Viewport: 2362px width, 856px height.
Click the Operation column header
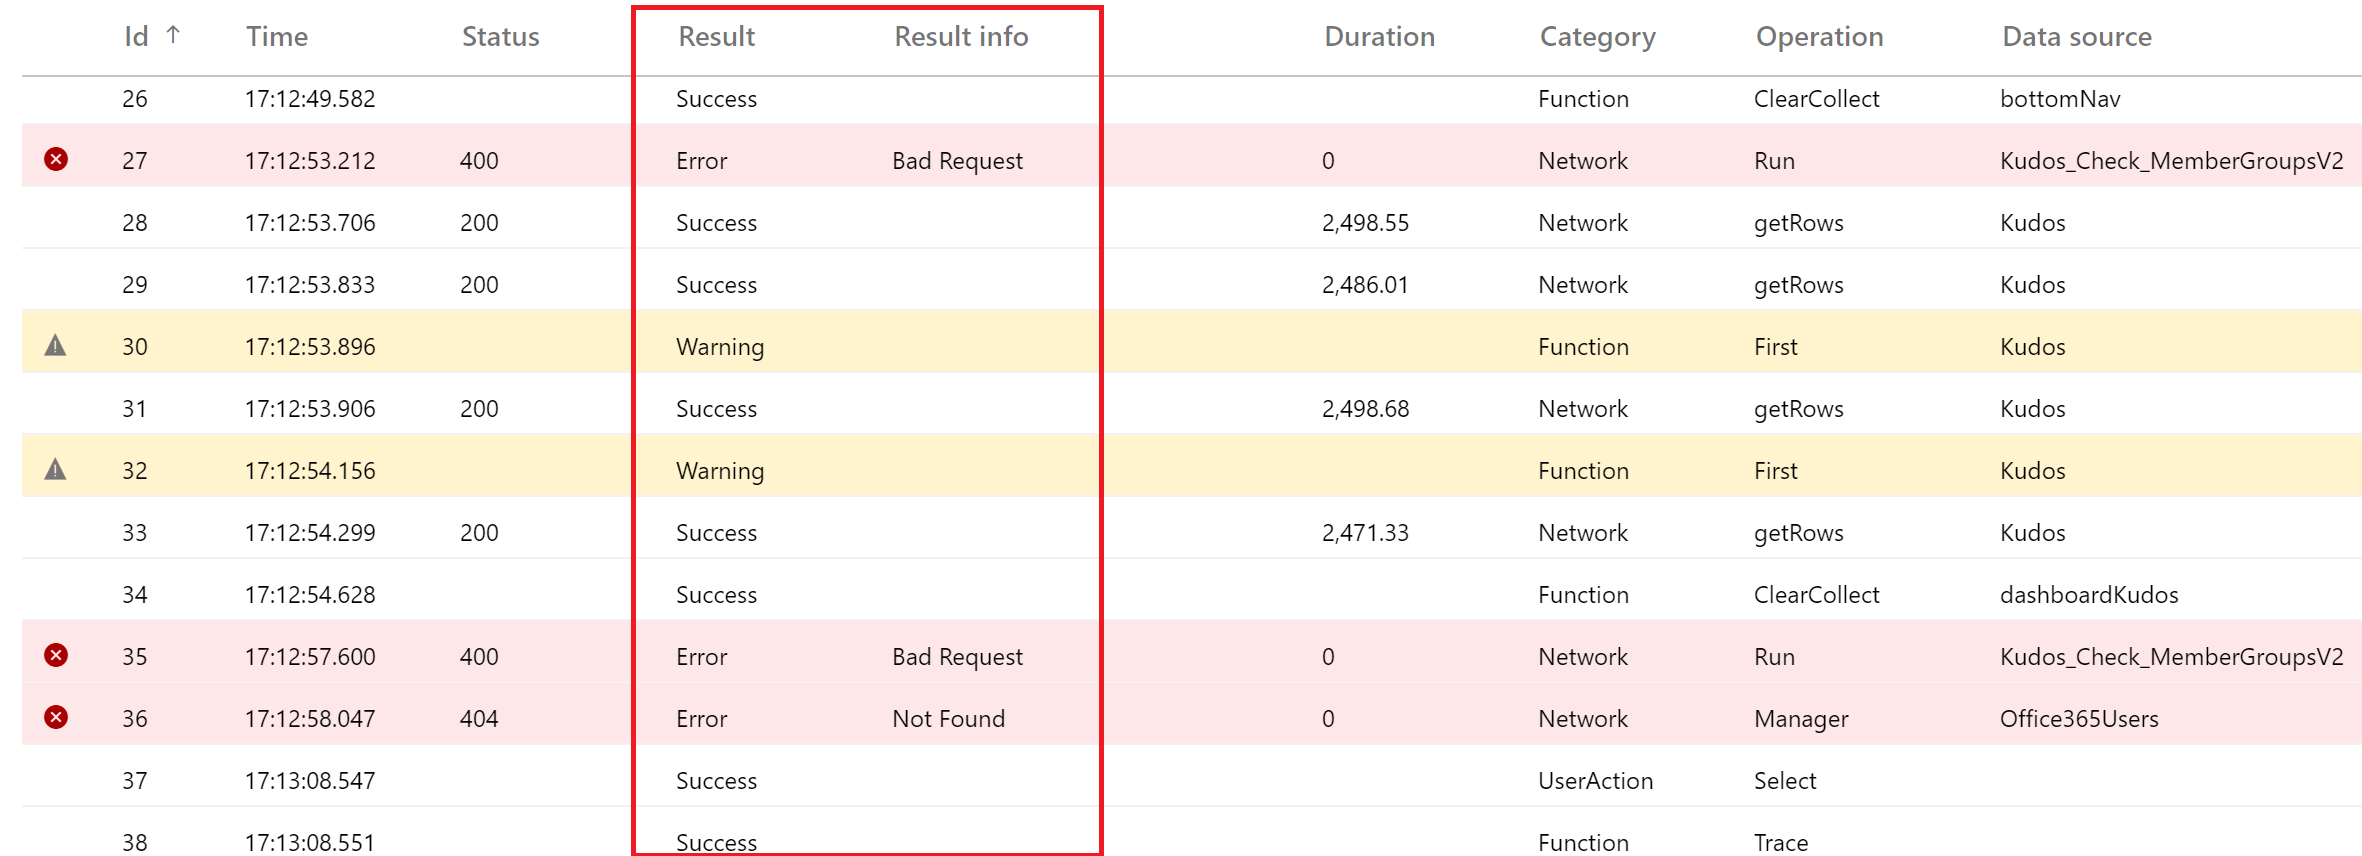tap(1819, 37)
